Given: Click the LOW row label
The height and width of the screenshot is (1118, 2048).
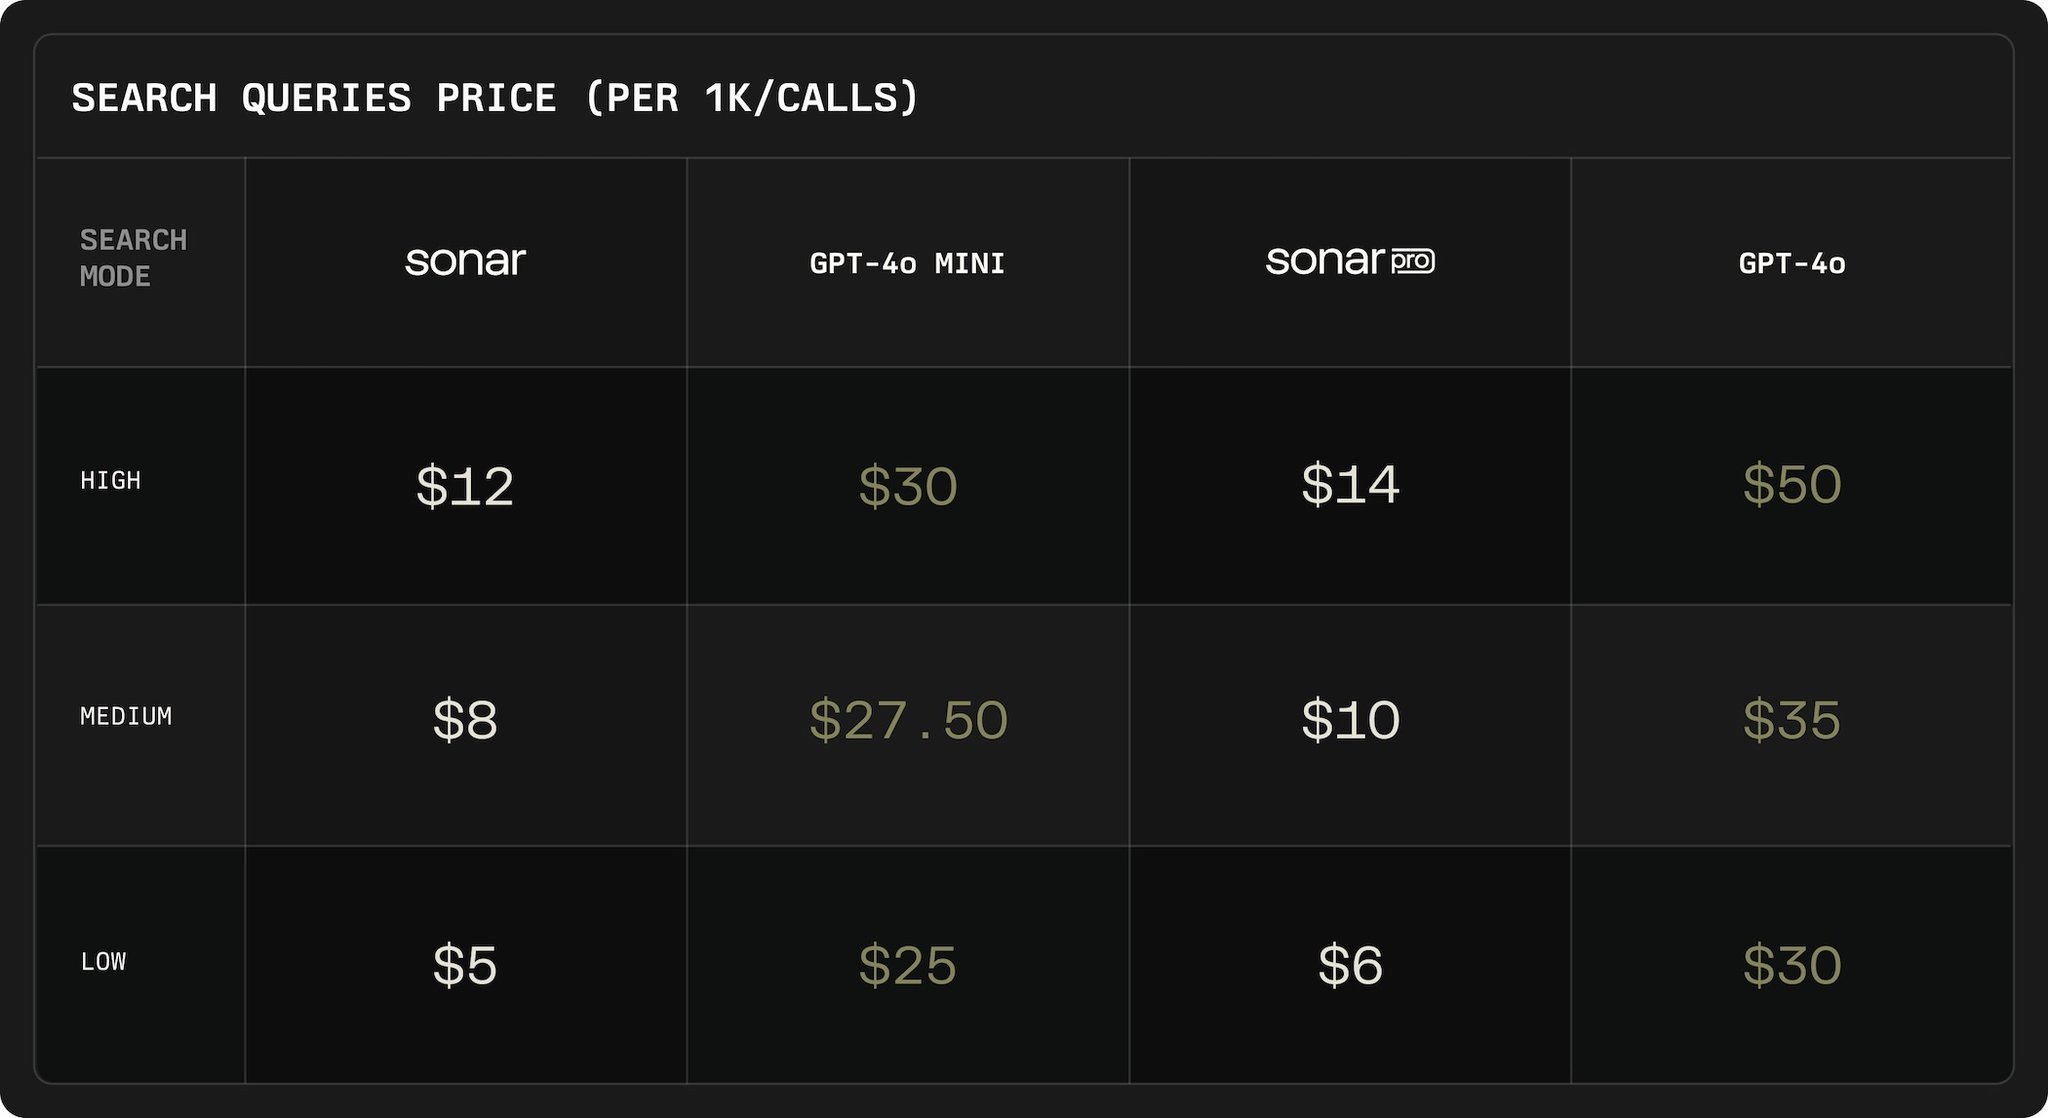Looking at the screenshot, I should (x=103, y=962).
